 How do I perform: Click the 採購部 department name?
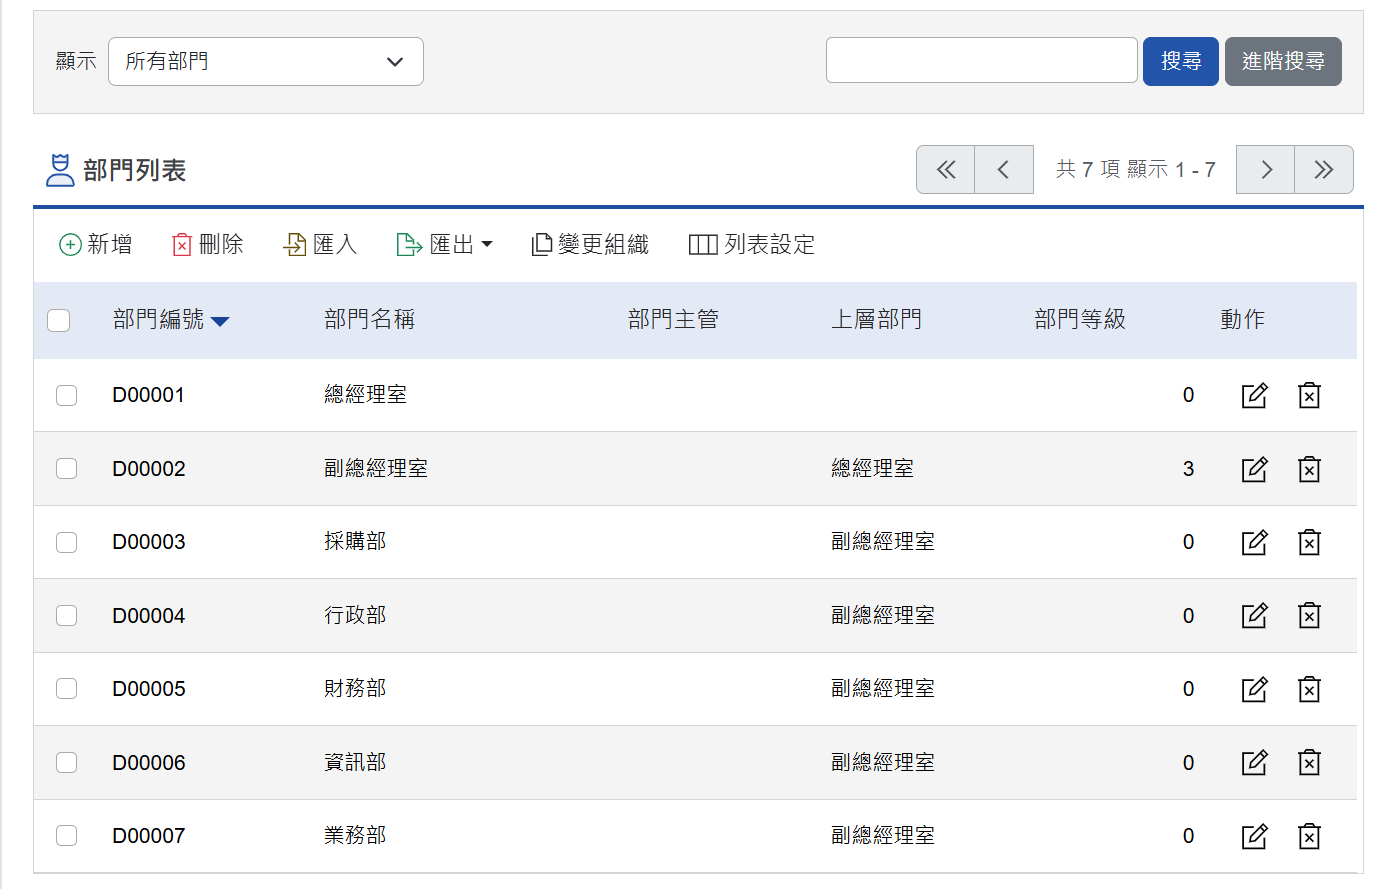[x=355, y=542]
